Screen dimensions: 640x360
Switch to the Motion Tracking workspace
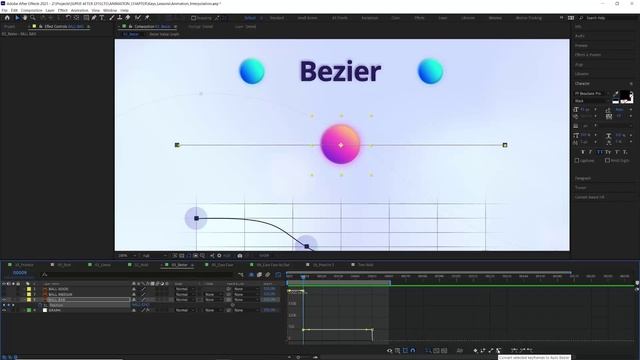pos(529,18)
